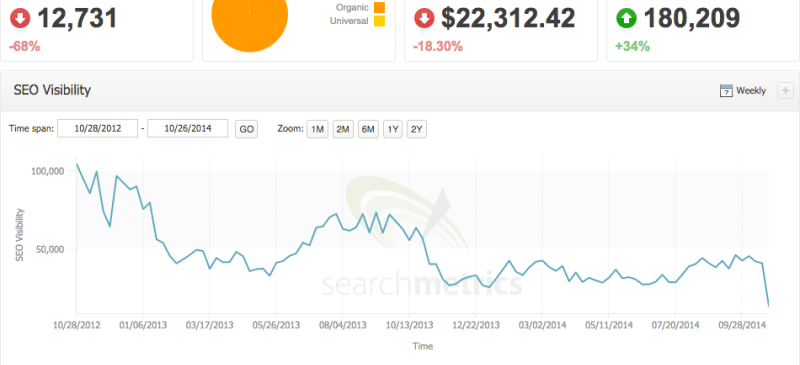Viewport: 800px width, 365px height.
Task: Click the 09/28/2014 x-axis label
Action: coord(741,326)
